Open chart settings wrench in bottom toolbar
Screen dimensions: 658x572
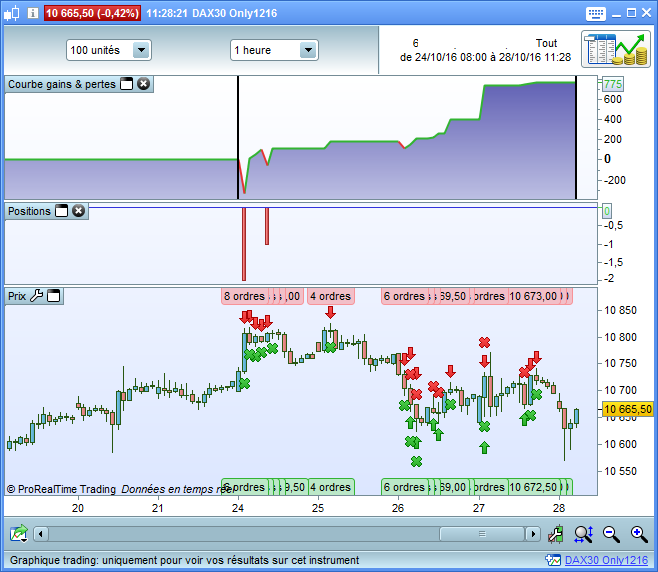tap(556, 534)
